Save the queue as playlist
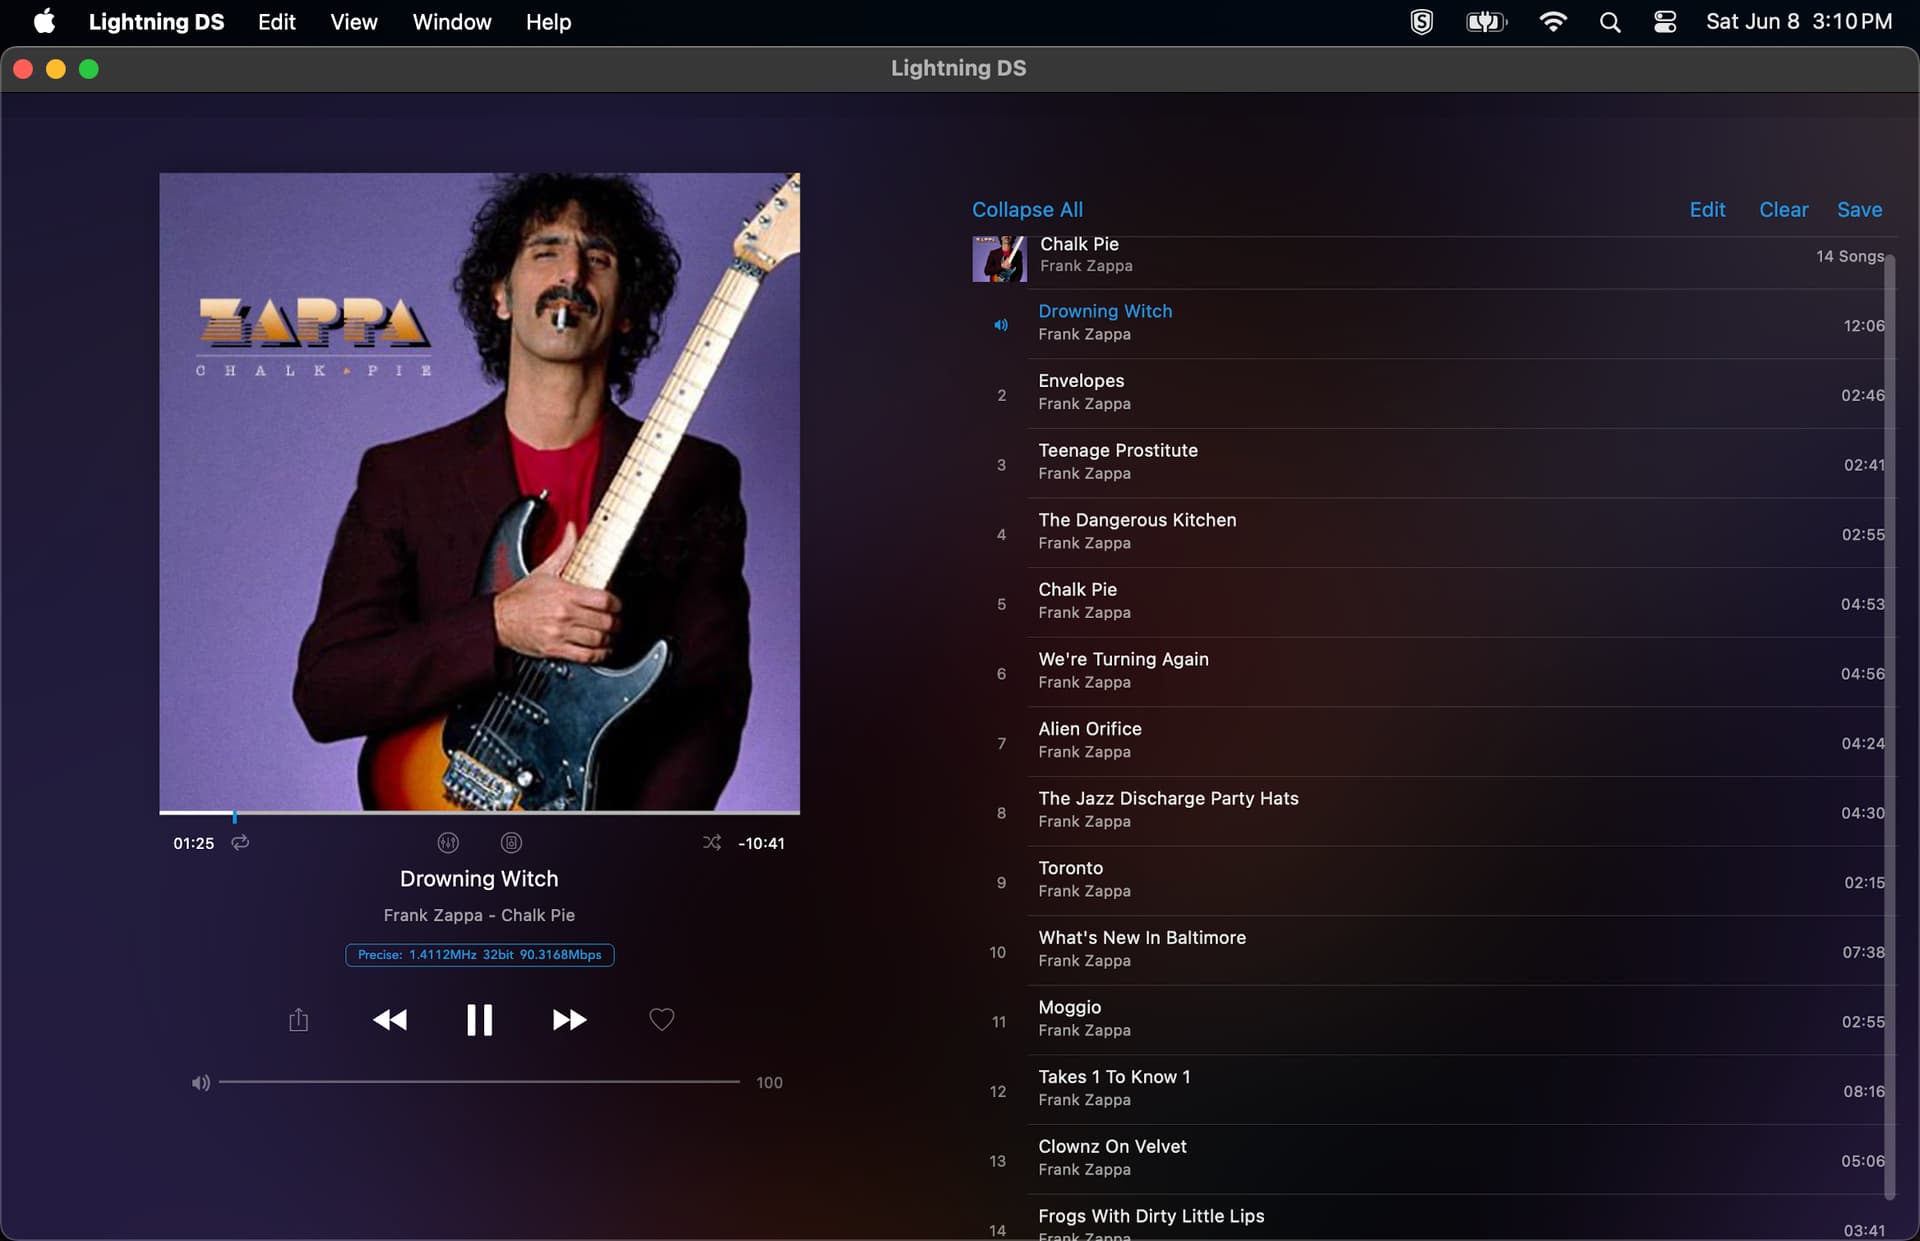This screenshot has height=1241, width=1920. [x=1859, y=210]
